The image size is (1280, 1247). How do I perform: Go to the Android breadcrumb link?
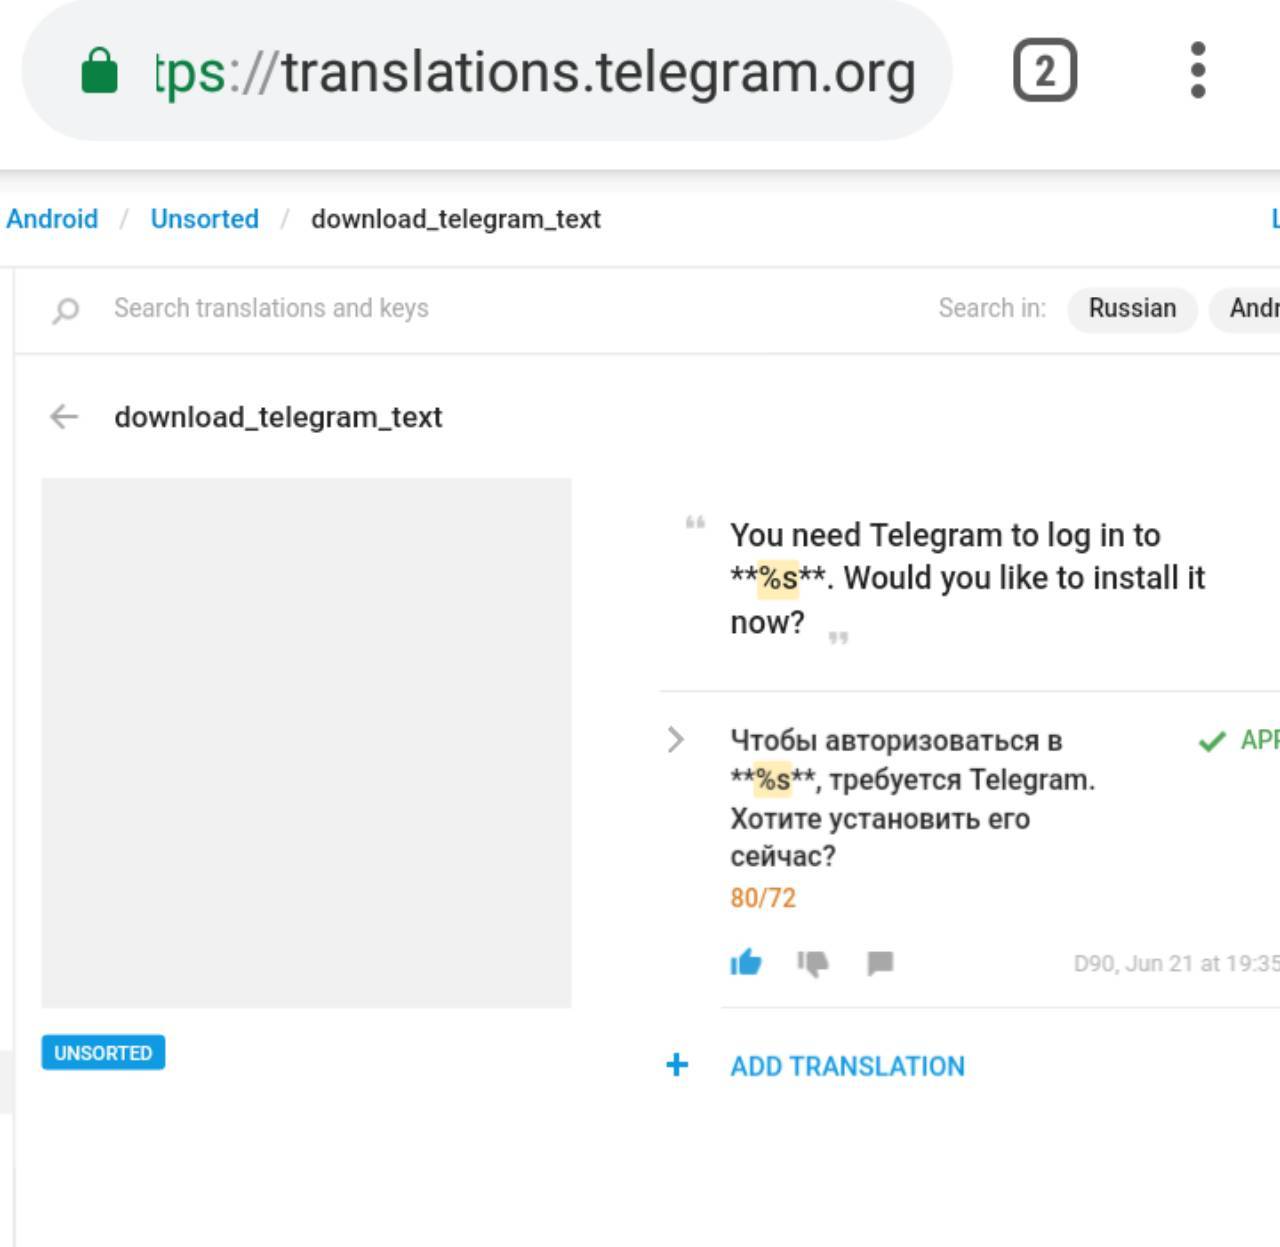point(52,219)
